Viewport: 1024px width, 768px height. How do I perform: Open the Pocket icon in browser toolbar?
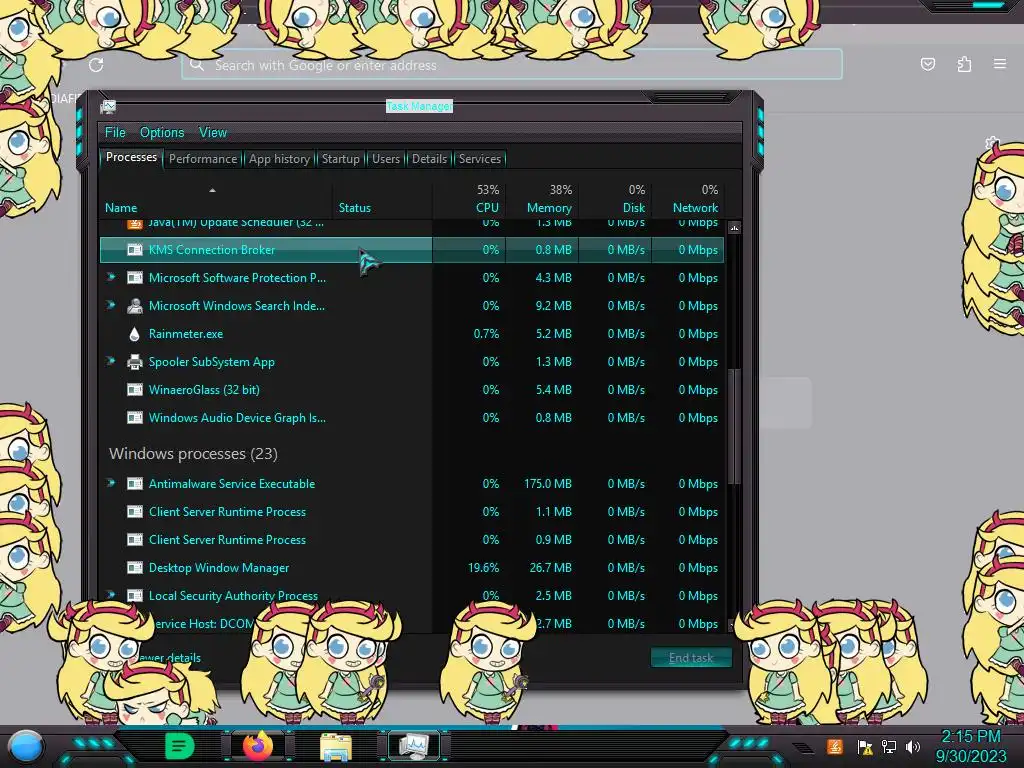(x=927, y=64)
